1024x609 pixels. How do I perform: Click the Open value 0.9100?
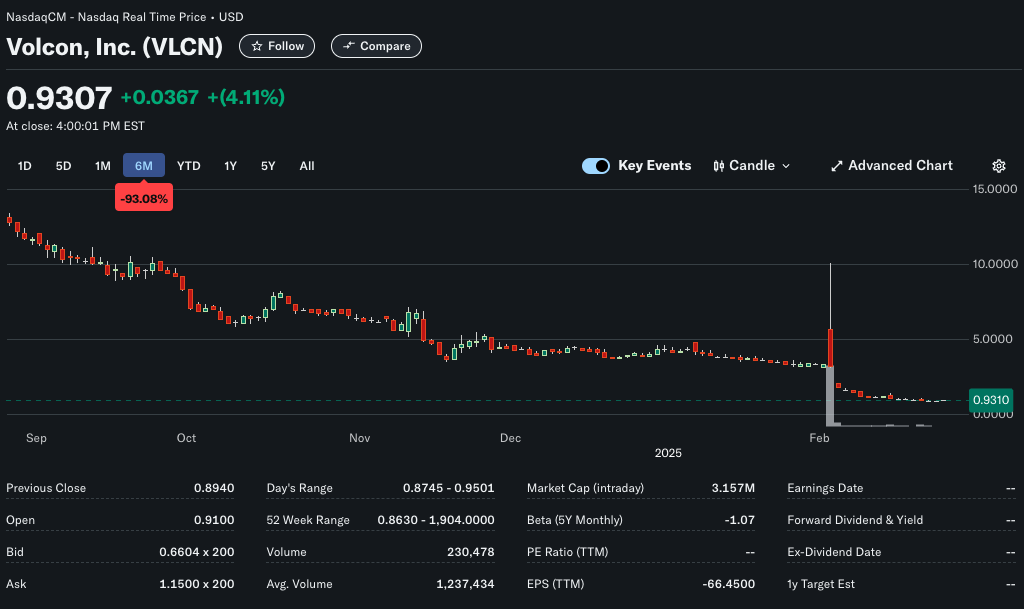pos(214,520)
